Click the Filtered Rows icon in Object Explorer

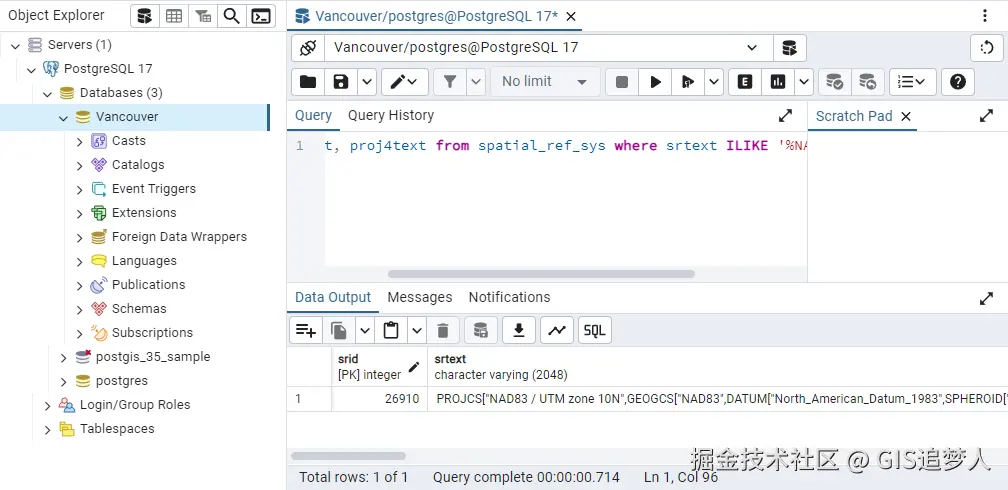(x=203, y=16)
